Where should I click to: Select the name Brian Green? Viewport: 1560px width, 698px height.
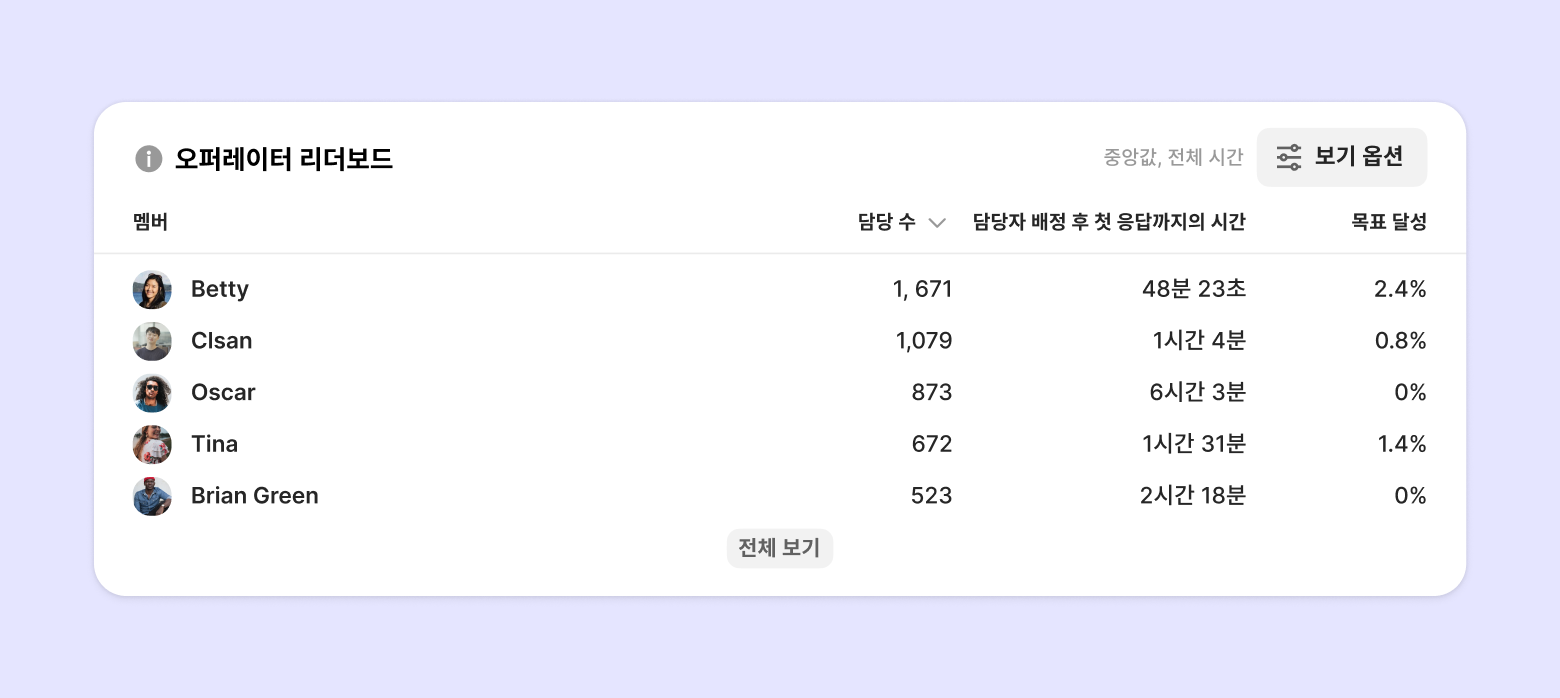tap(254, 496)
